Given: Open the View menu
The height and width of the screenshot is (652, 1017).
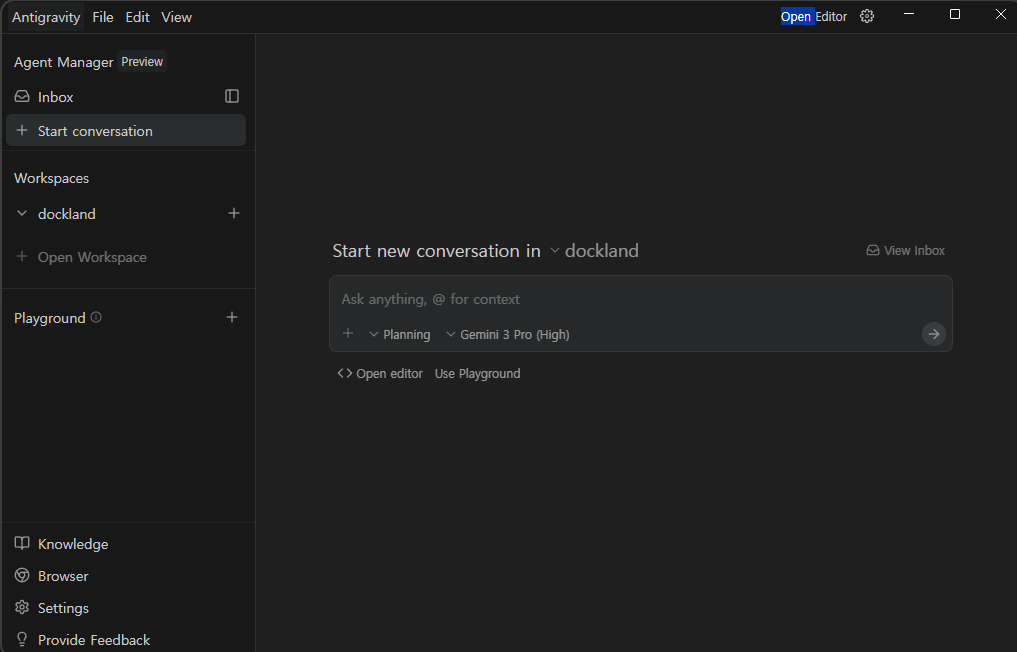Looking at the screenshot, I should pyautogui.click(x=176, y=17).
